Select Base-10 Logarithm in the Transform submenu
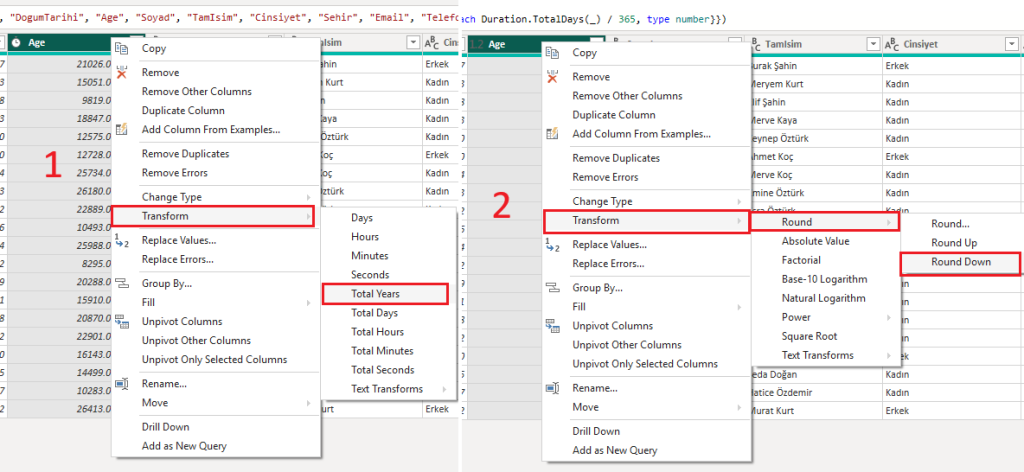Viewport: 1024px width, 472px height. pyautogui.click(x=824, y=279)
